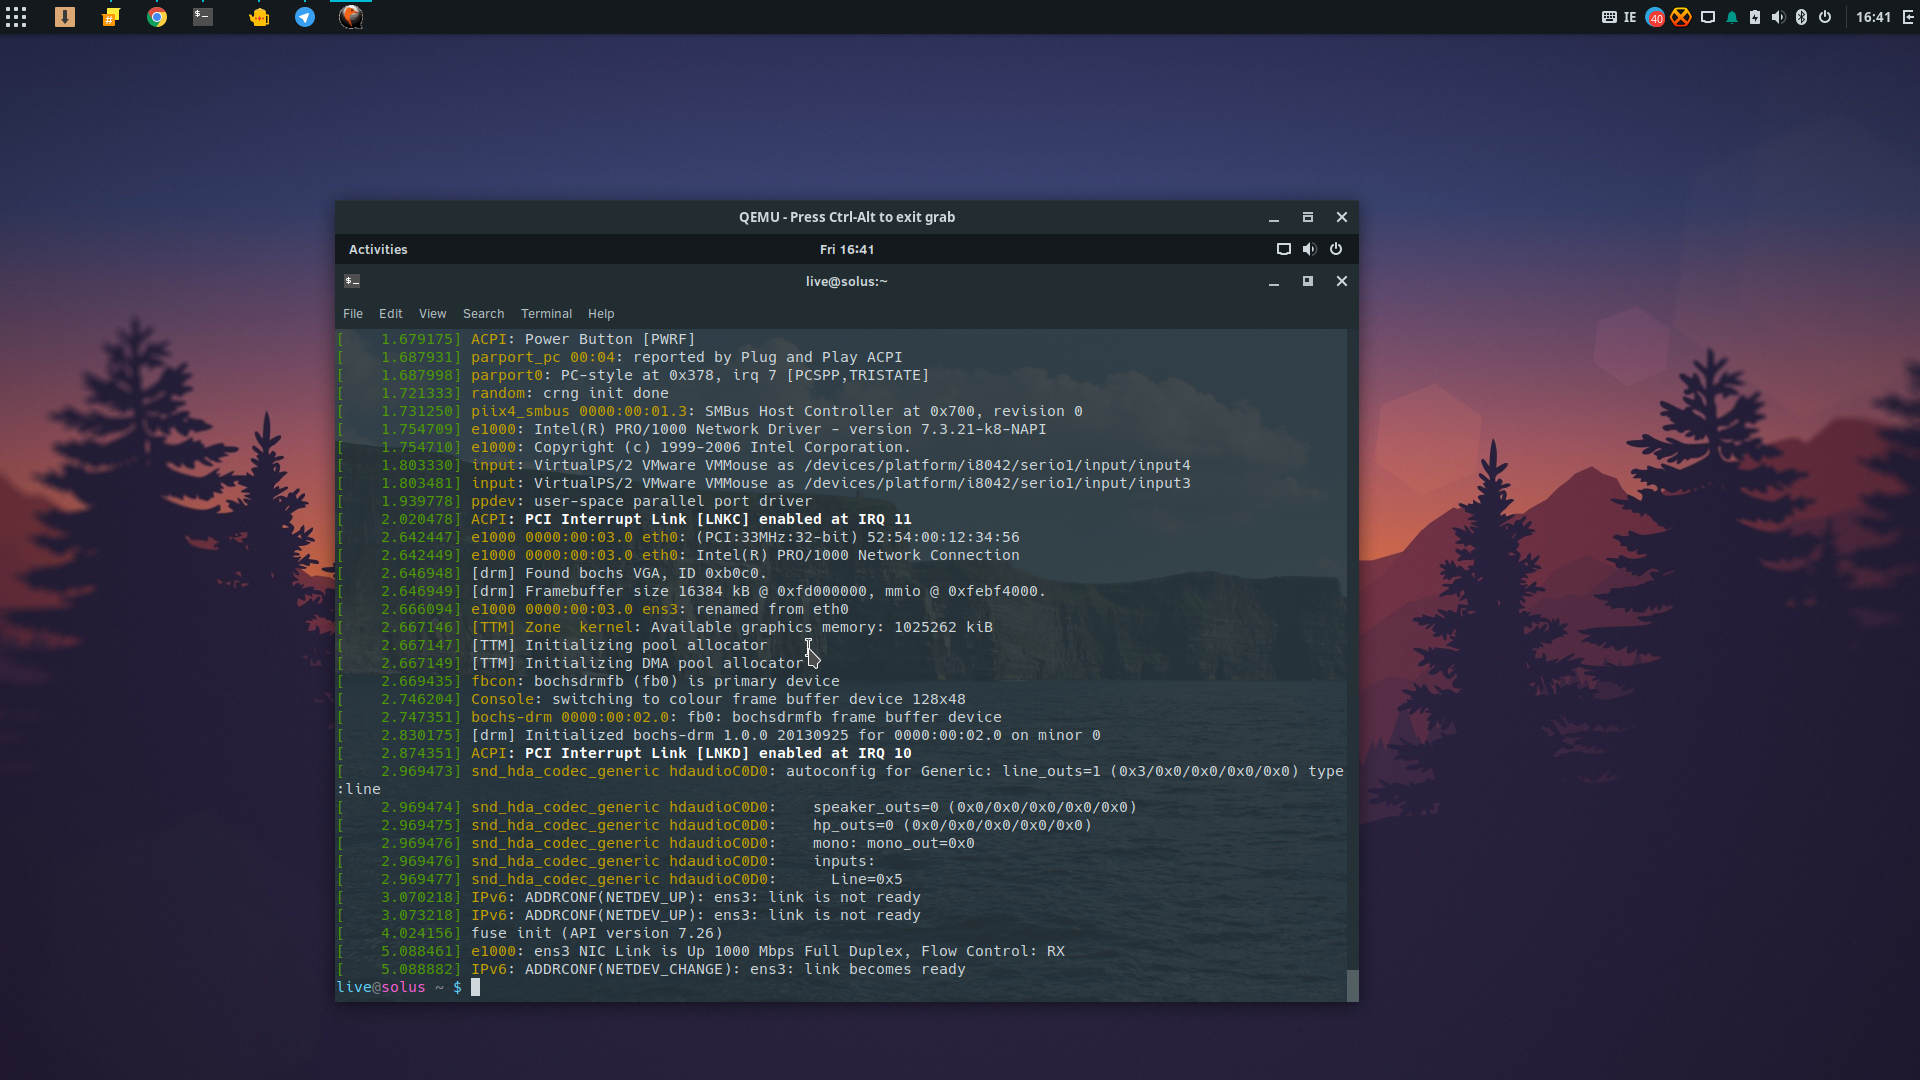
Task: Click the orange hexagon X tray icon
Action: click(1681, 17)
